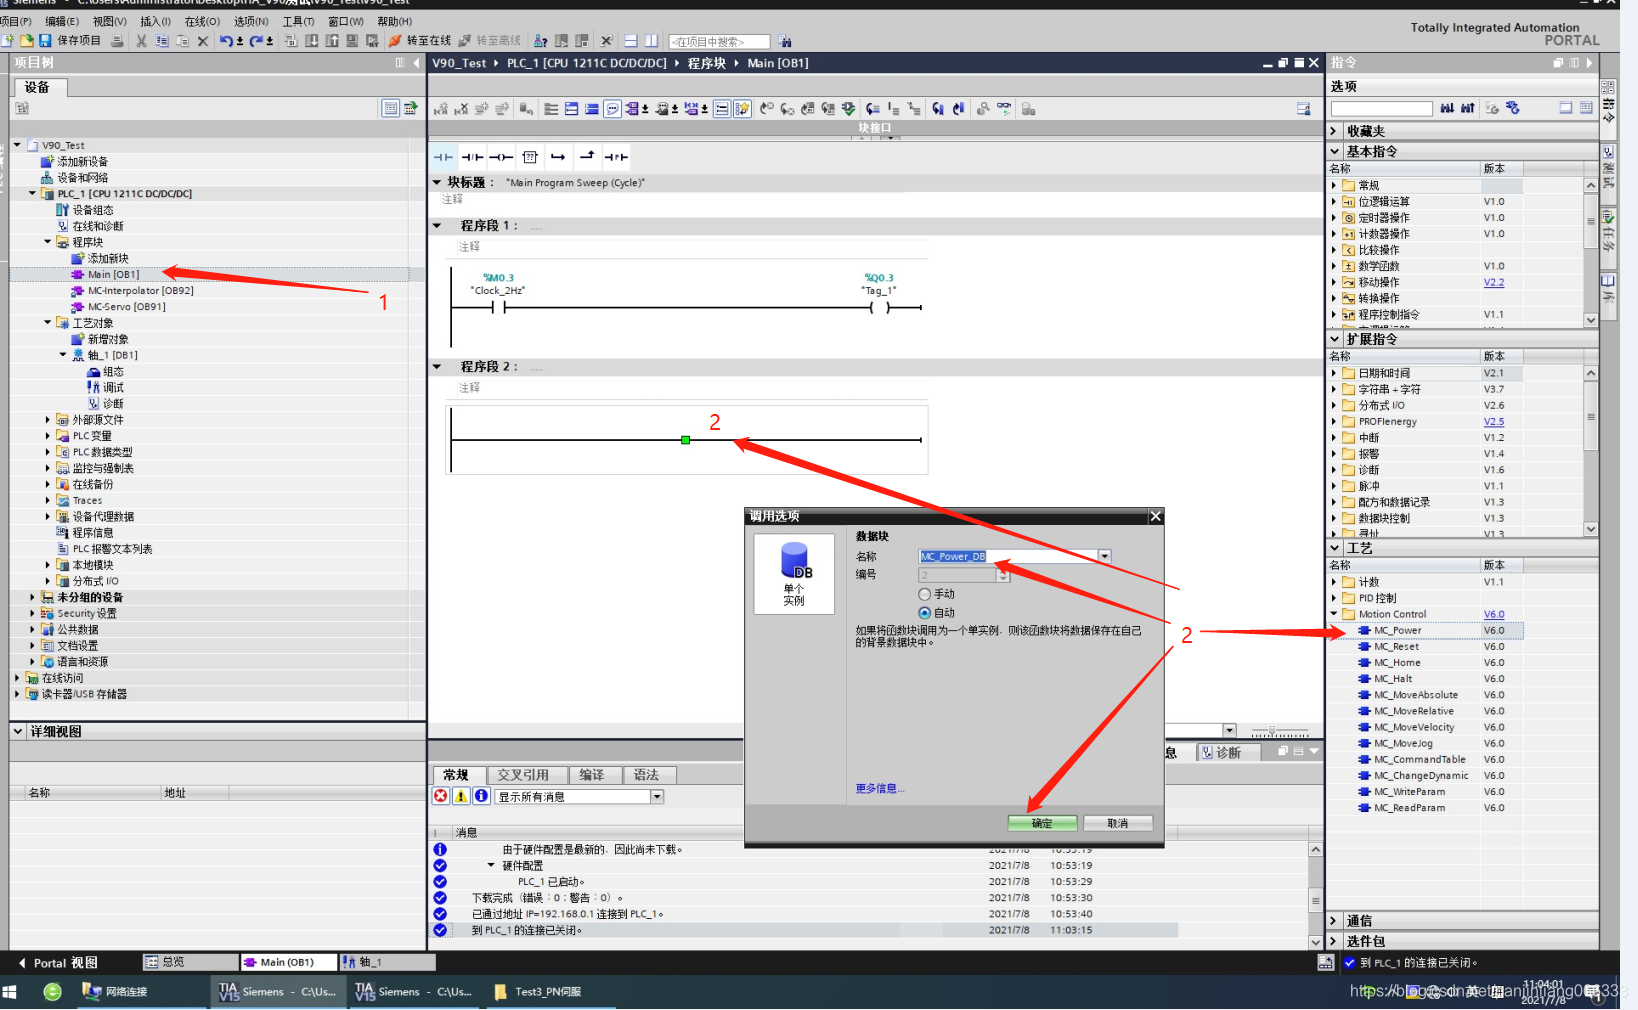Open the 更多信息 link
The image size is (1638, 1010).
click(879, 788)
